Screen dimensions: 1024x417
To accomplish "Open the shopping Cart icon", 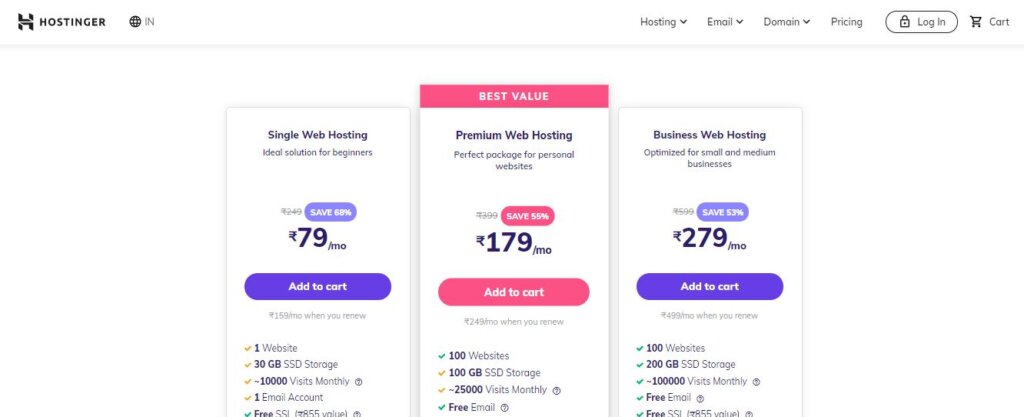I will click(976, 22).
